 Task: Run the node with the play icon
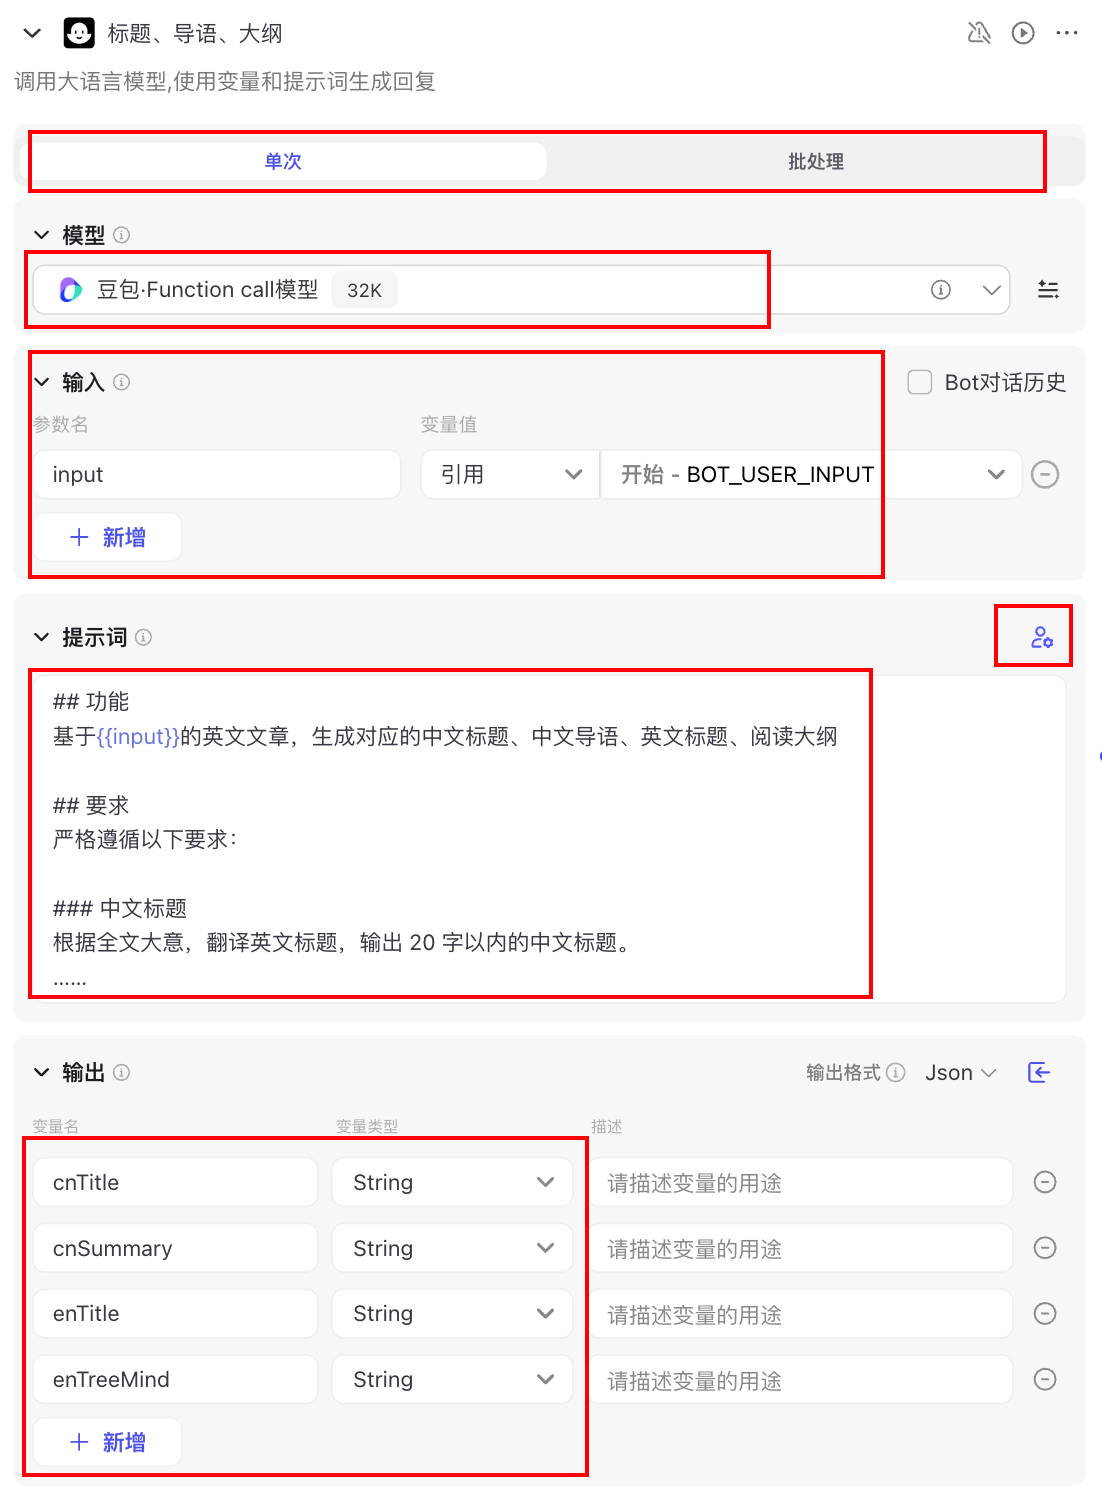1023,33
